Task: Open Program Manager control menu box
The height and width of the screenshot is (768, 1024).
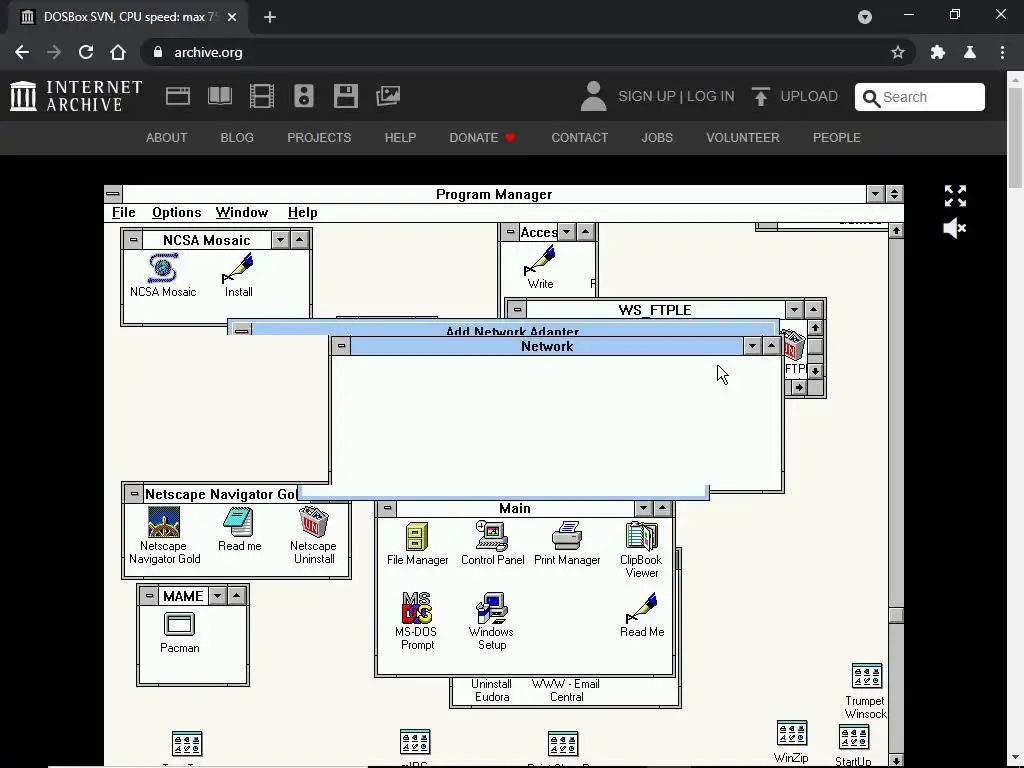Action: pos(113,194)
